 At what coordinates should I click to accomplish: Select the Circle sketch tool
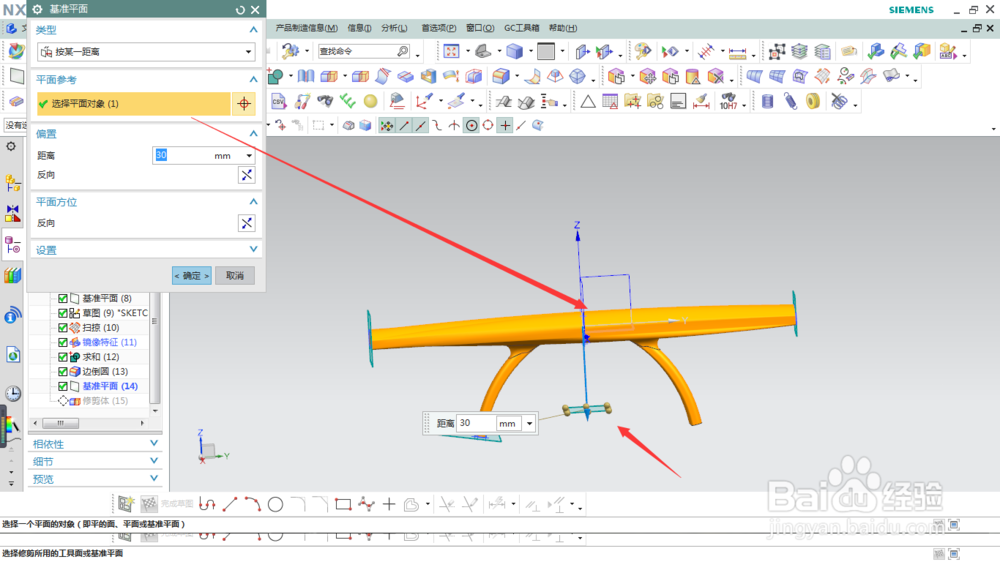click(275, 505)
